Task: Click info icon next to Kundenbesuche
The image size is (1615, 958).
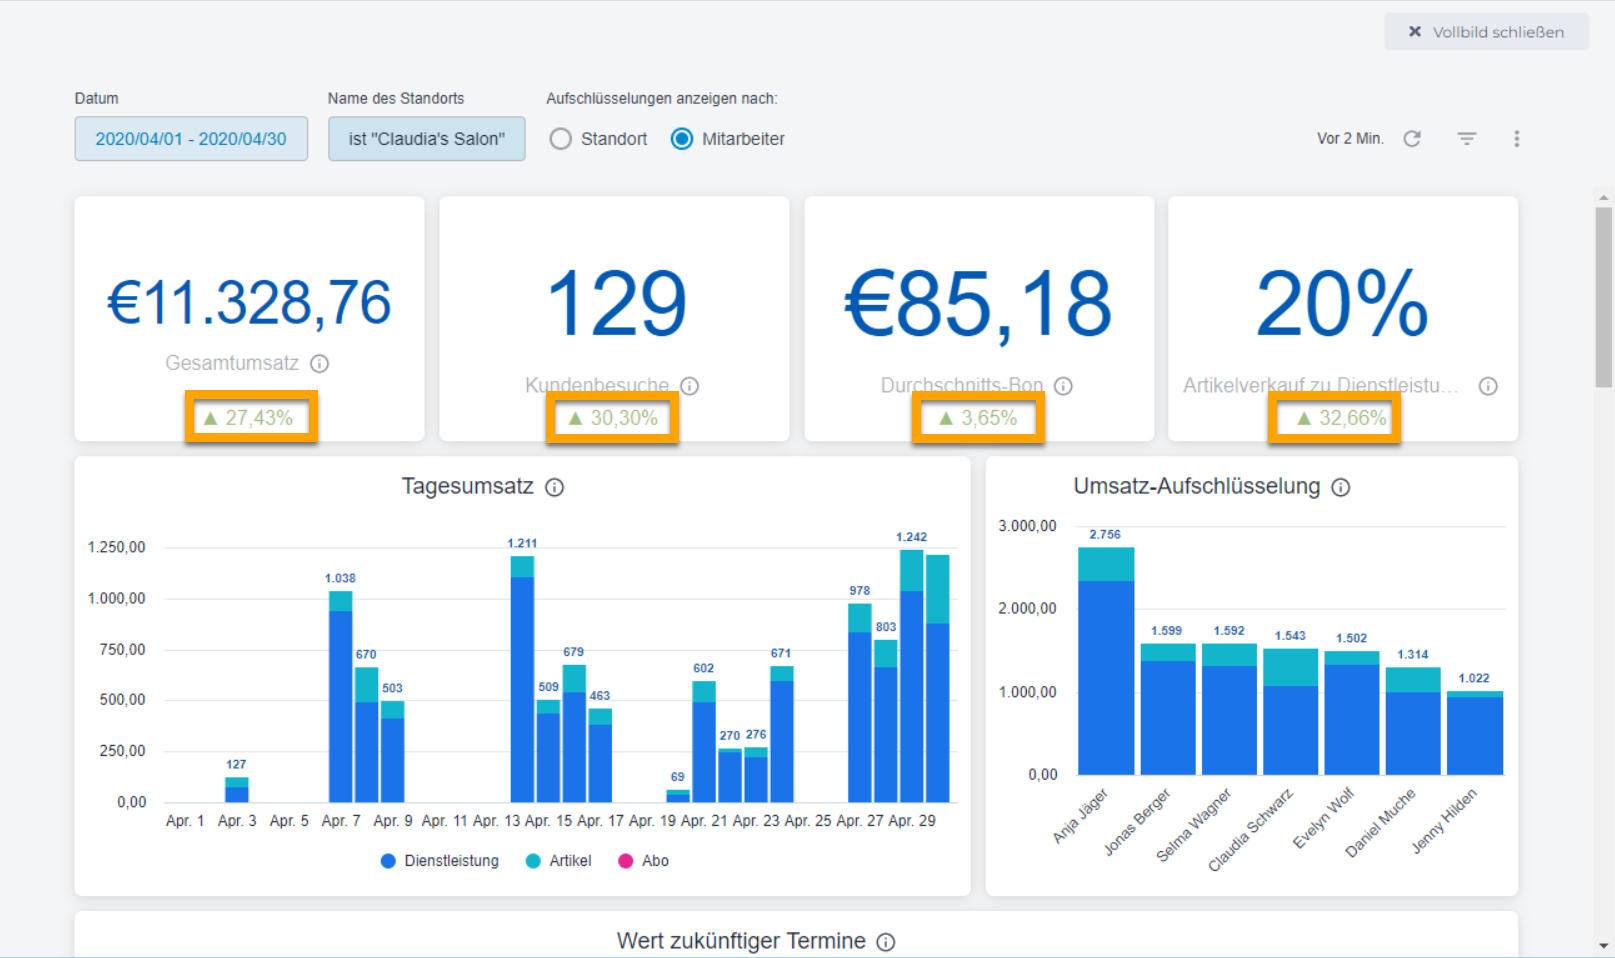Action: pyautogui.click(x=690, y=386)
